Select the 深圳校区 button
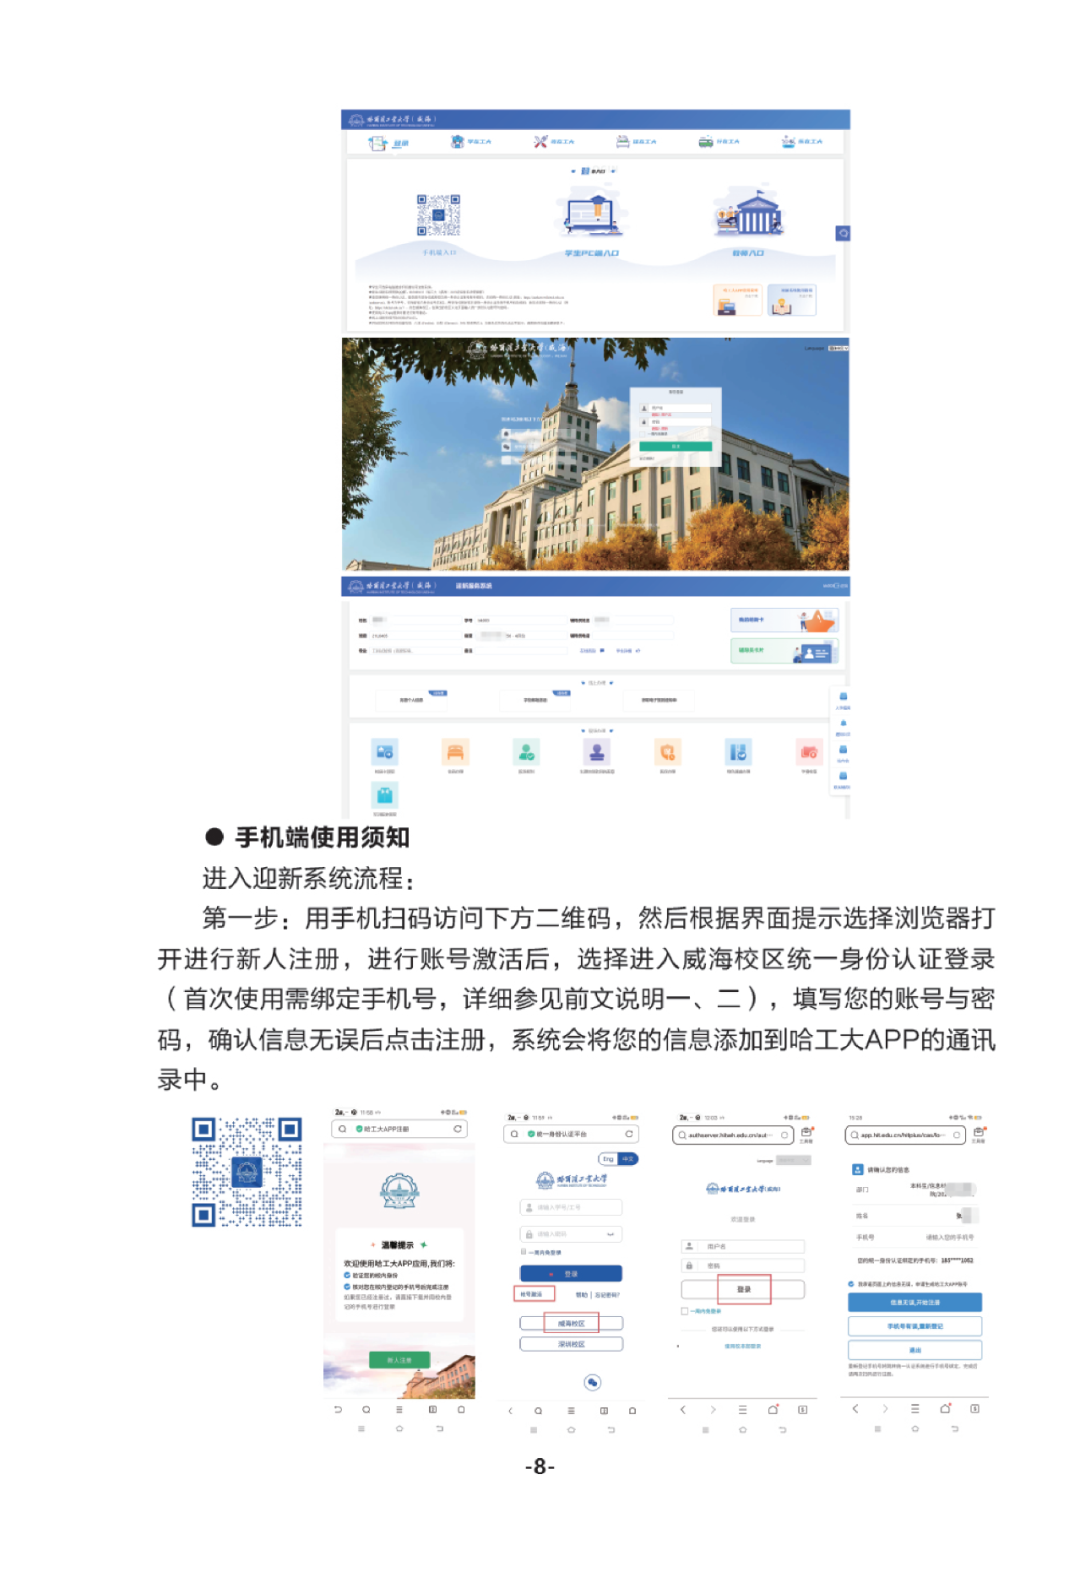This screenshot has height=1588, width=1080. click(x=571, y=1344)
